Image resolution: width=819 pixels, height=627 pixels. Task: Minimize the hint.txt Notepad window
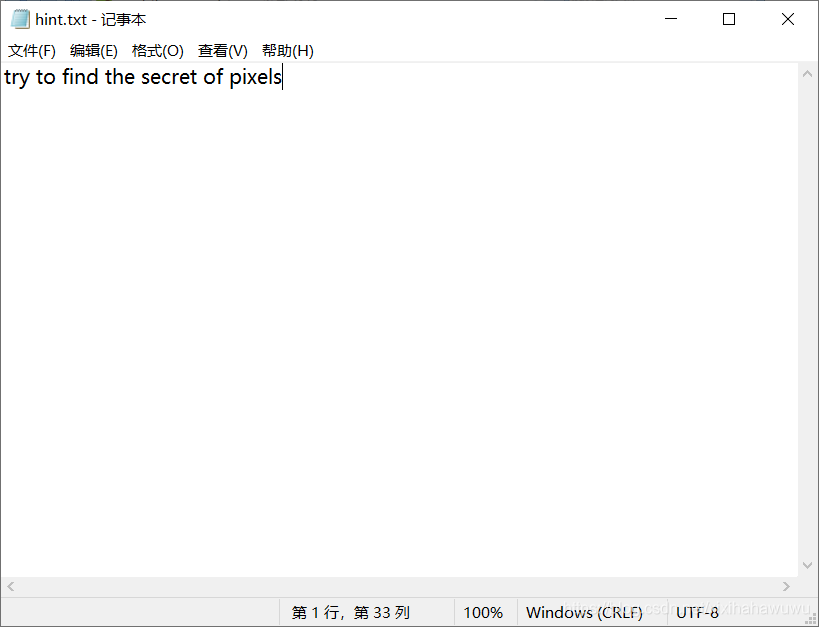(671, 19)
